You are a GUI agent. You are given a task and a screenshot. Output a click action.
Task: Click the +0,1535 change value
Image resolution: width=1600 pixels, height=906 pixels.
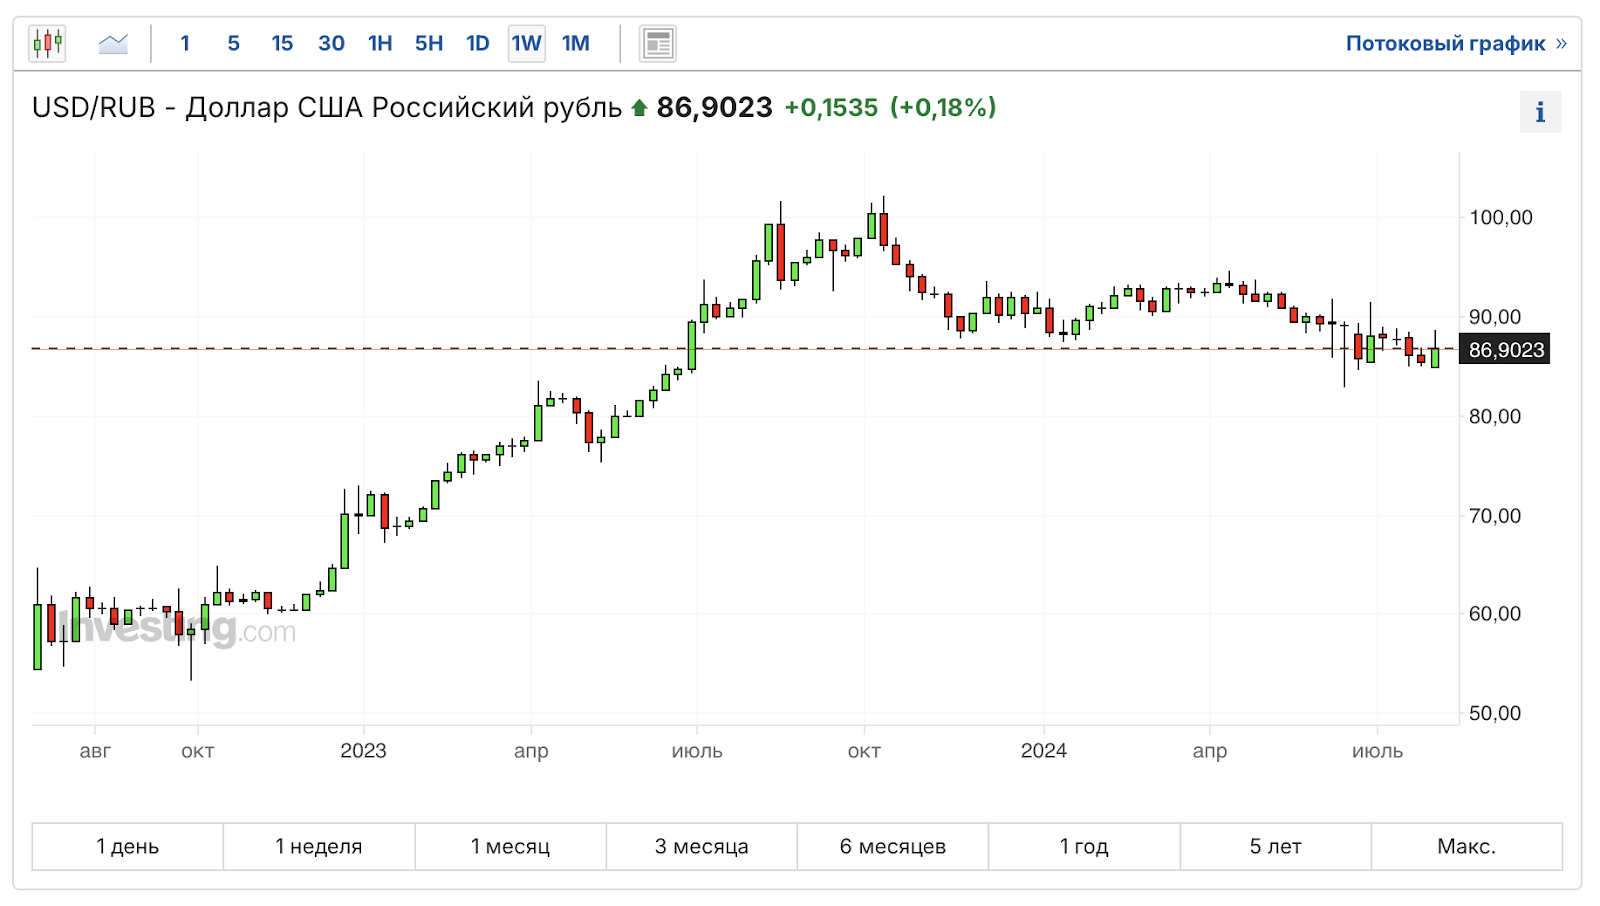tap(831, 107)
